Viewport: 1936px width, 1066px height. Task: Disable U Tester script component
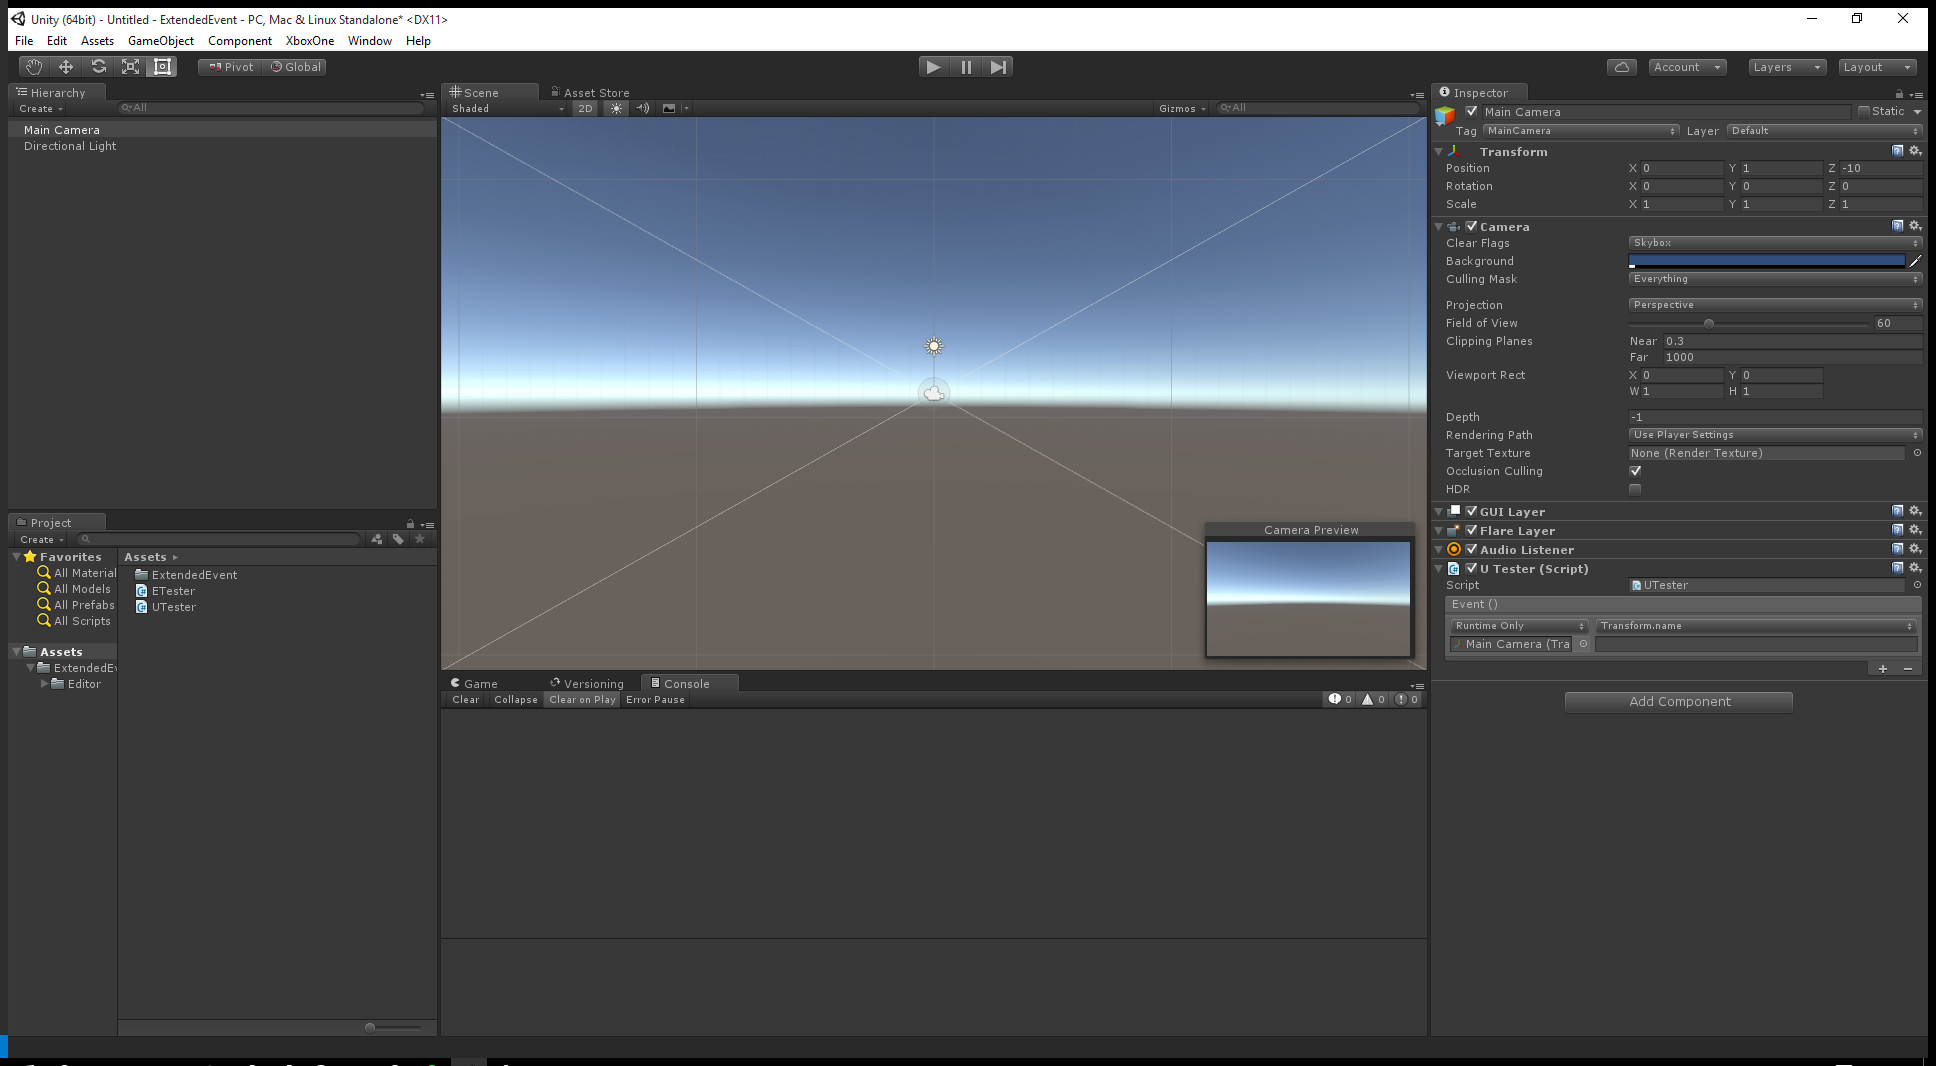(x=1471, y=568)
